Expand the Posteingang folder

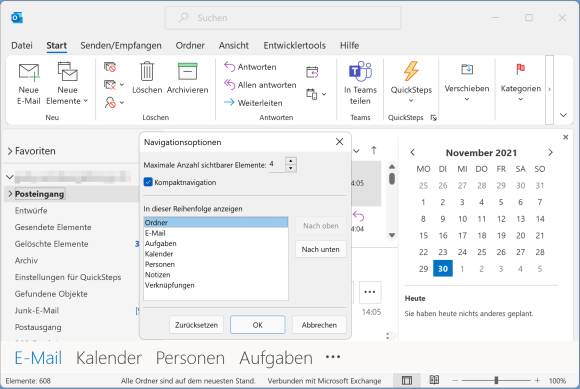[x=10, y=194]
